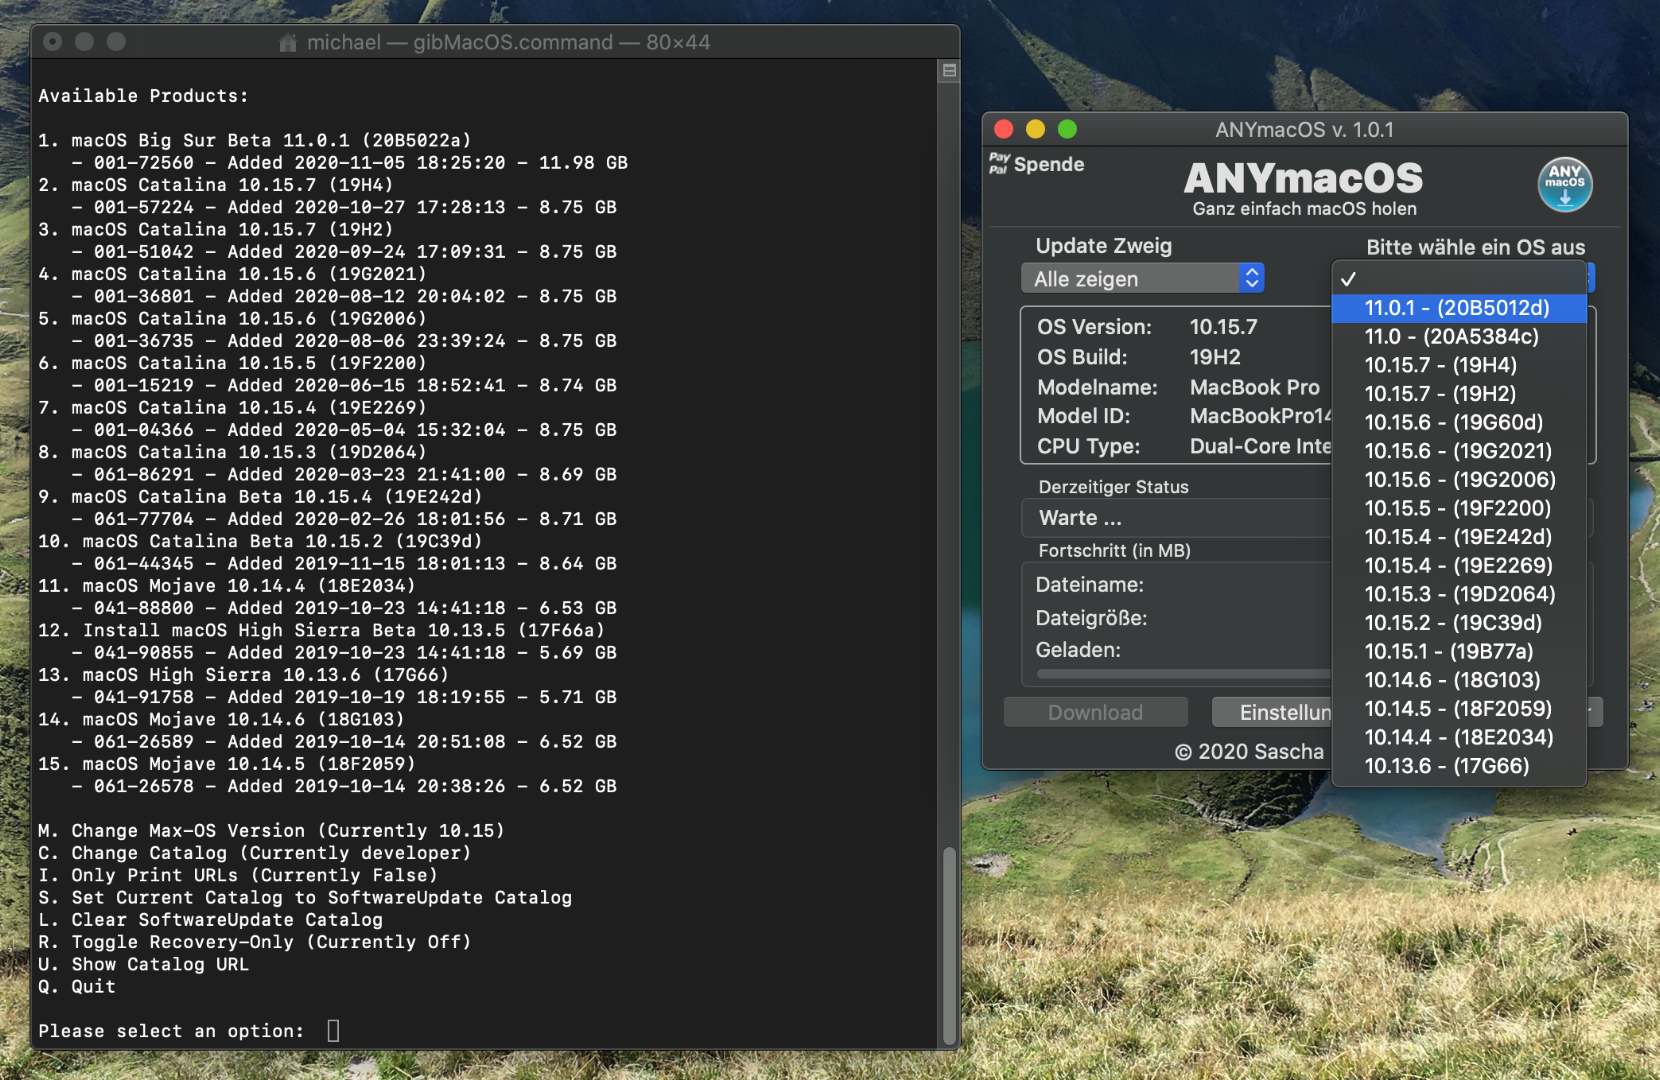The height and width of the screenshot is (1080, 1660).
Task: Select 10.15.1 - (19B77a) from the list
Action: click(1448, 651)
